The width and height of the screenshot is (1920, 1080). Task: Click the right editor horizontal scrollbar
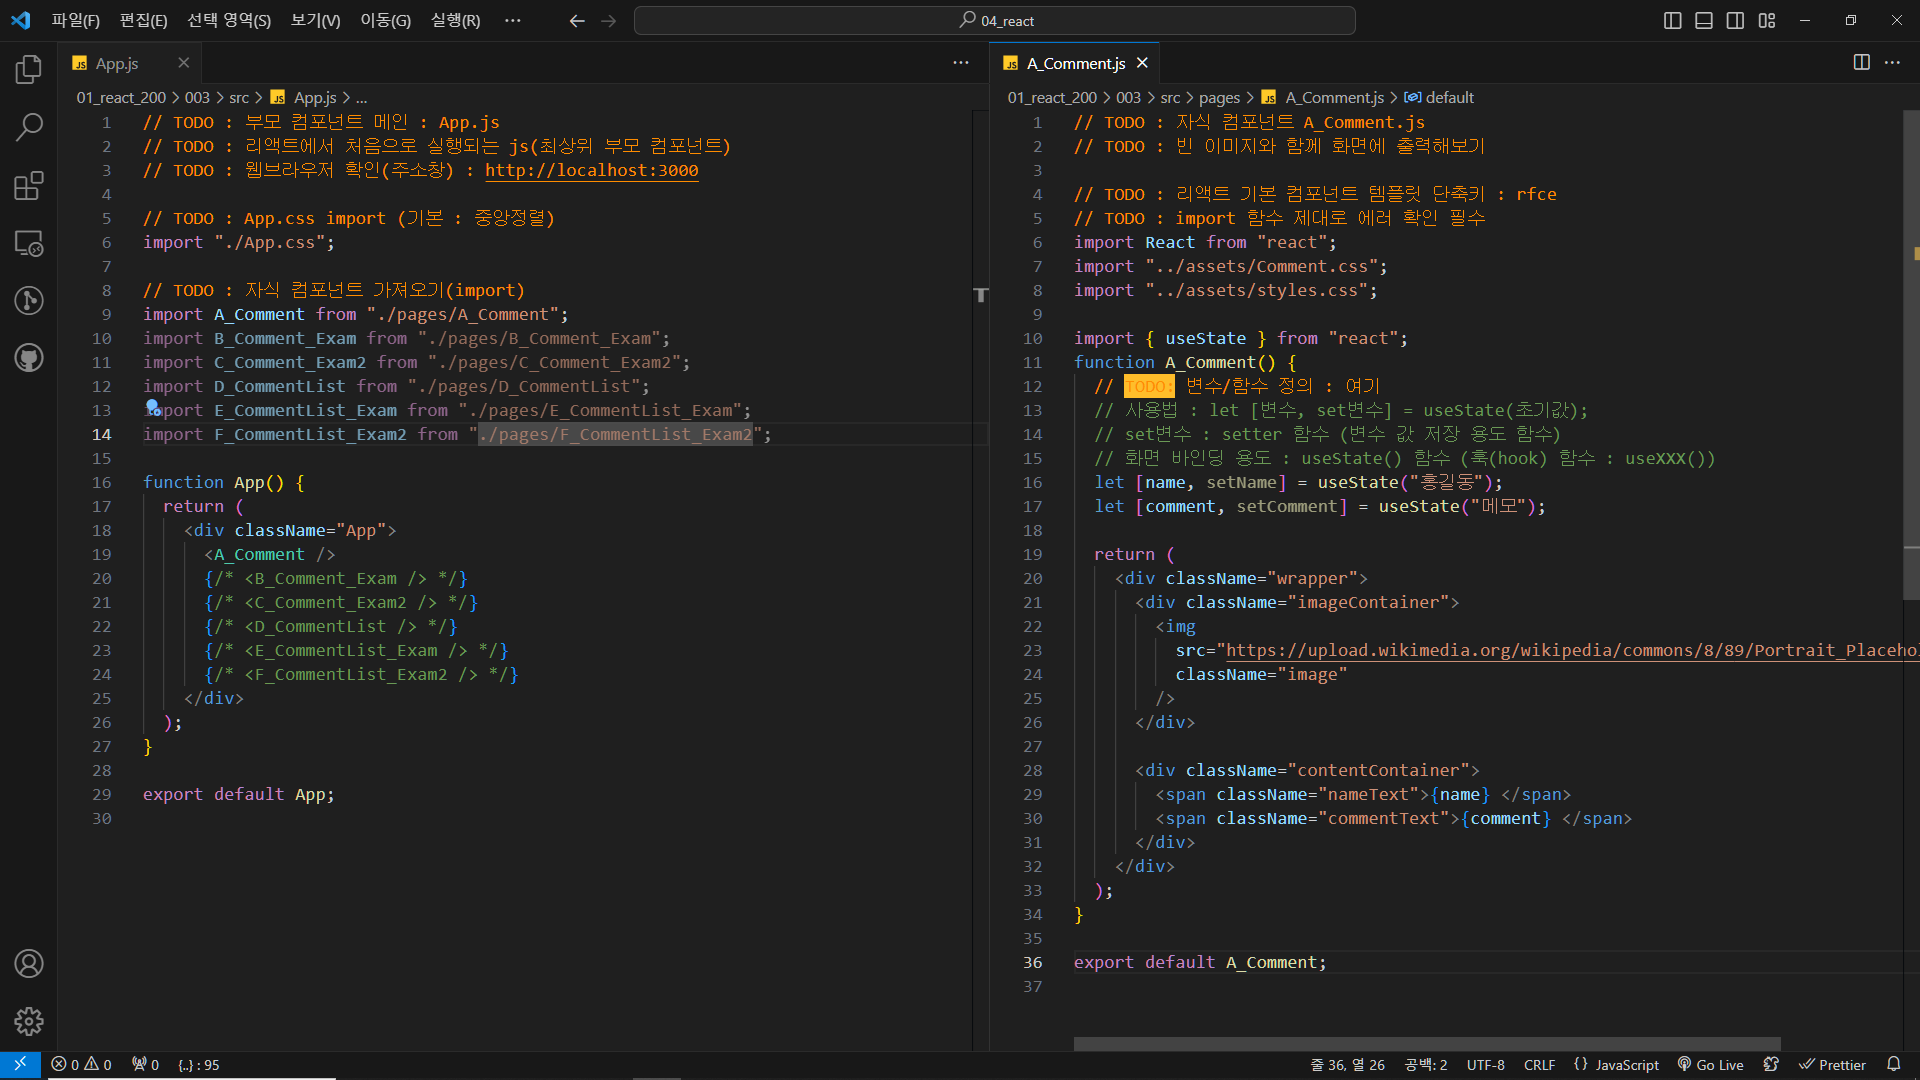1427,1044
